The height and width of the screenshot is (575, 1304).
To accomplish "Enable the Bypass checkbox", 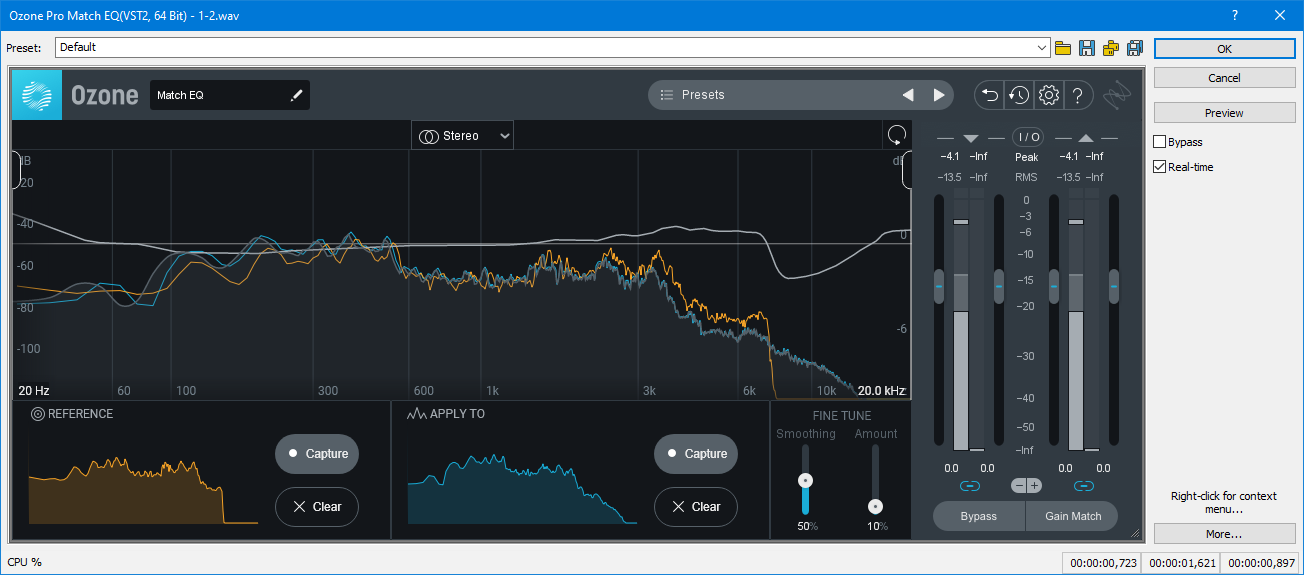I will click(1160, 142).
